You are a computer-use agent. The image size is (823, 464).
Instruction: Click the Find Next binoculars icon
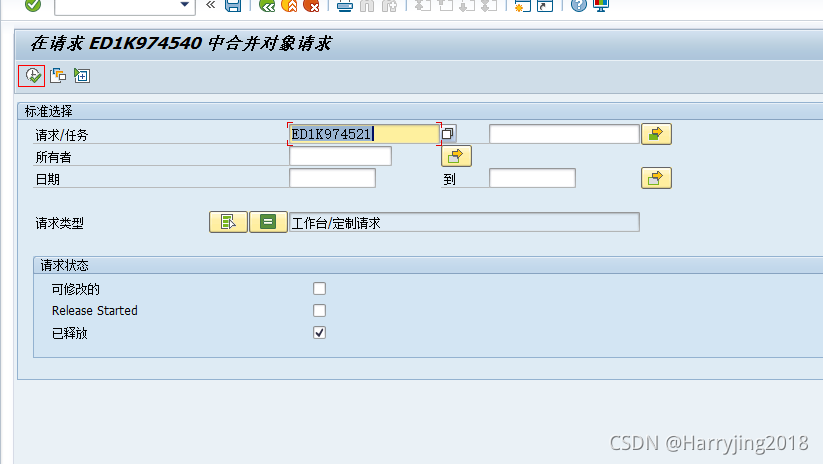[389, 5]
